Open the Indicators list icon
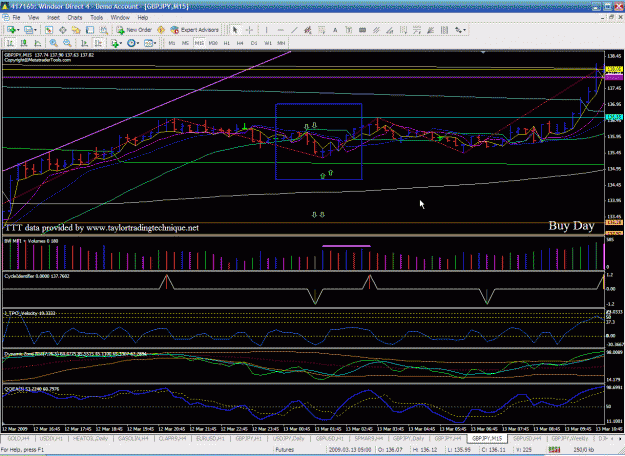 pos(114,43)
